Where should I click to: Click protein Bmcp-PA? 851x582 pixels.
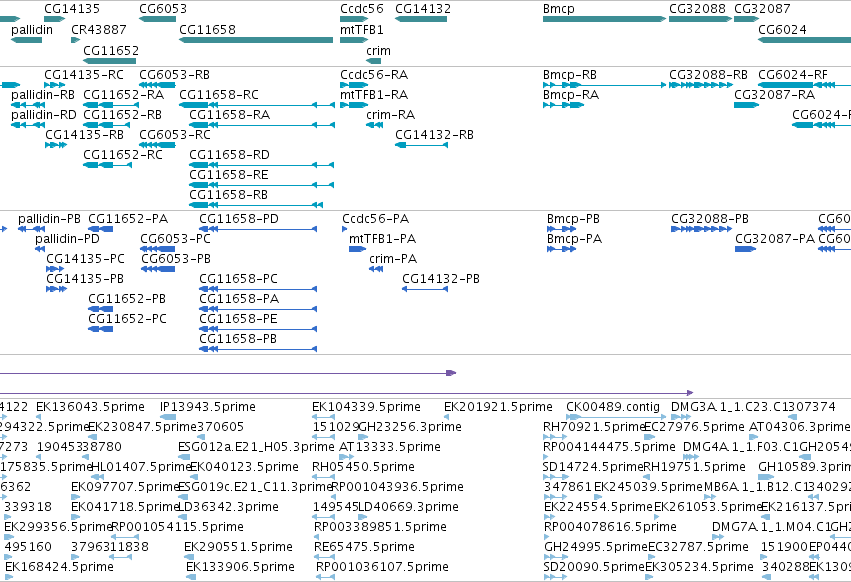(x=562, y=249)
